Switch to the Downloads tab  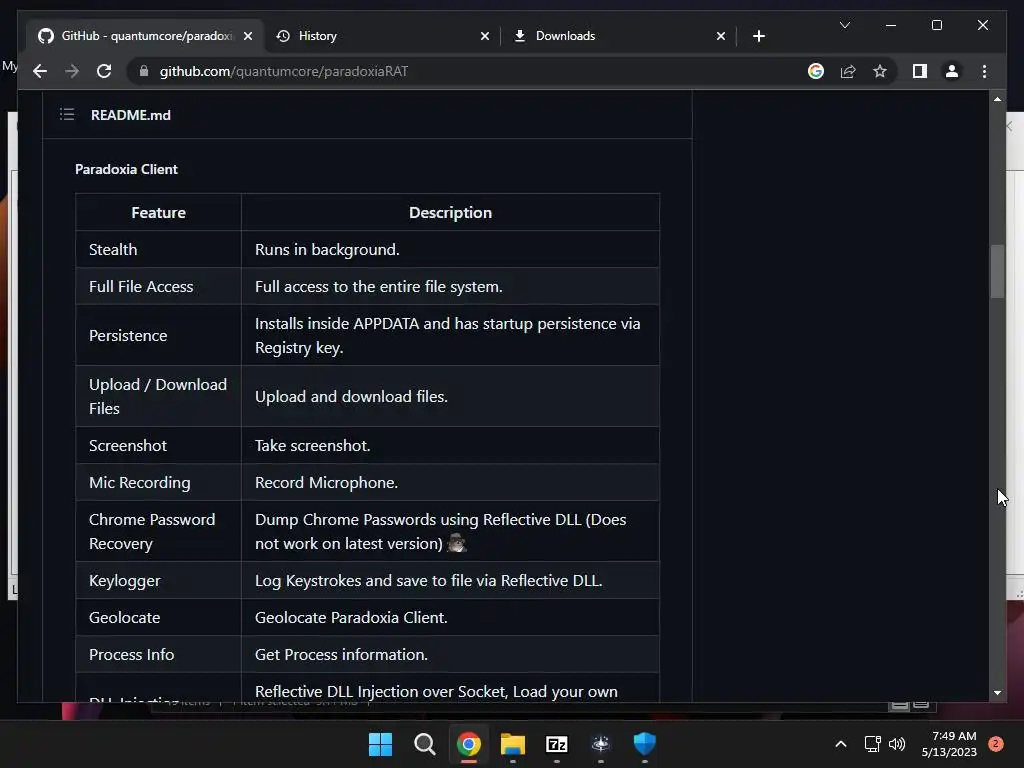[619, 36]
